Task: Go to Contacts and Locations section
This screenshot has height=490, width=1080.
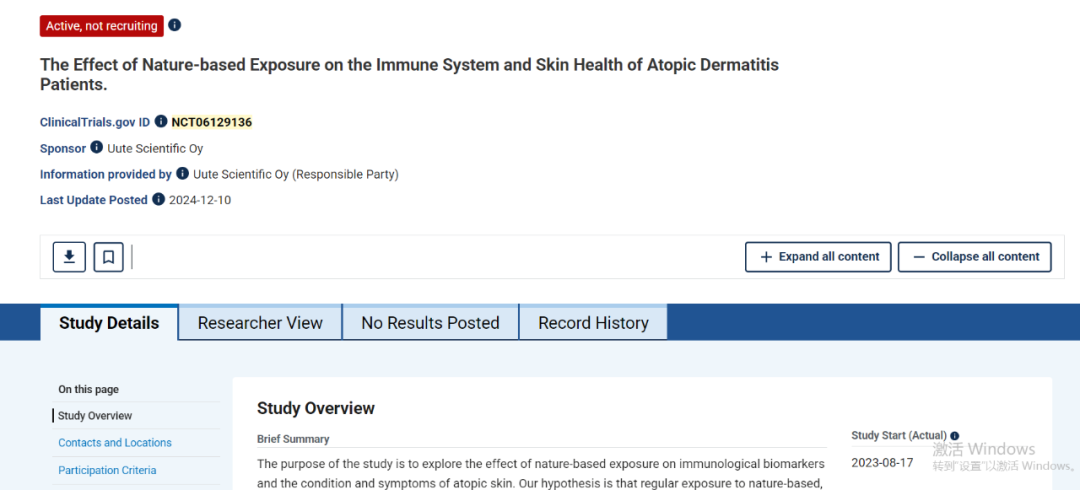Action: coord(115,443)
